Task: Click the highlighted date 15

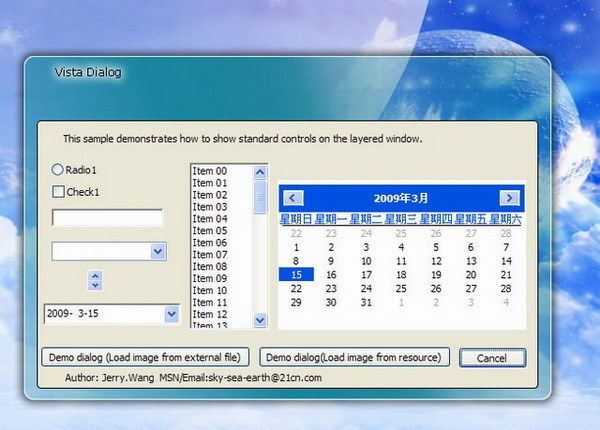Action: [297, 275]
